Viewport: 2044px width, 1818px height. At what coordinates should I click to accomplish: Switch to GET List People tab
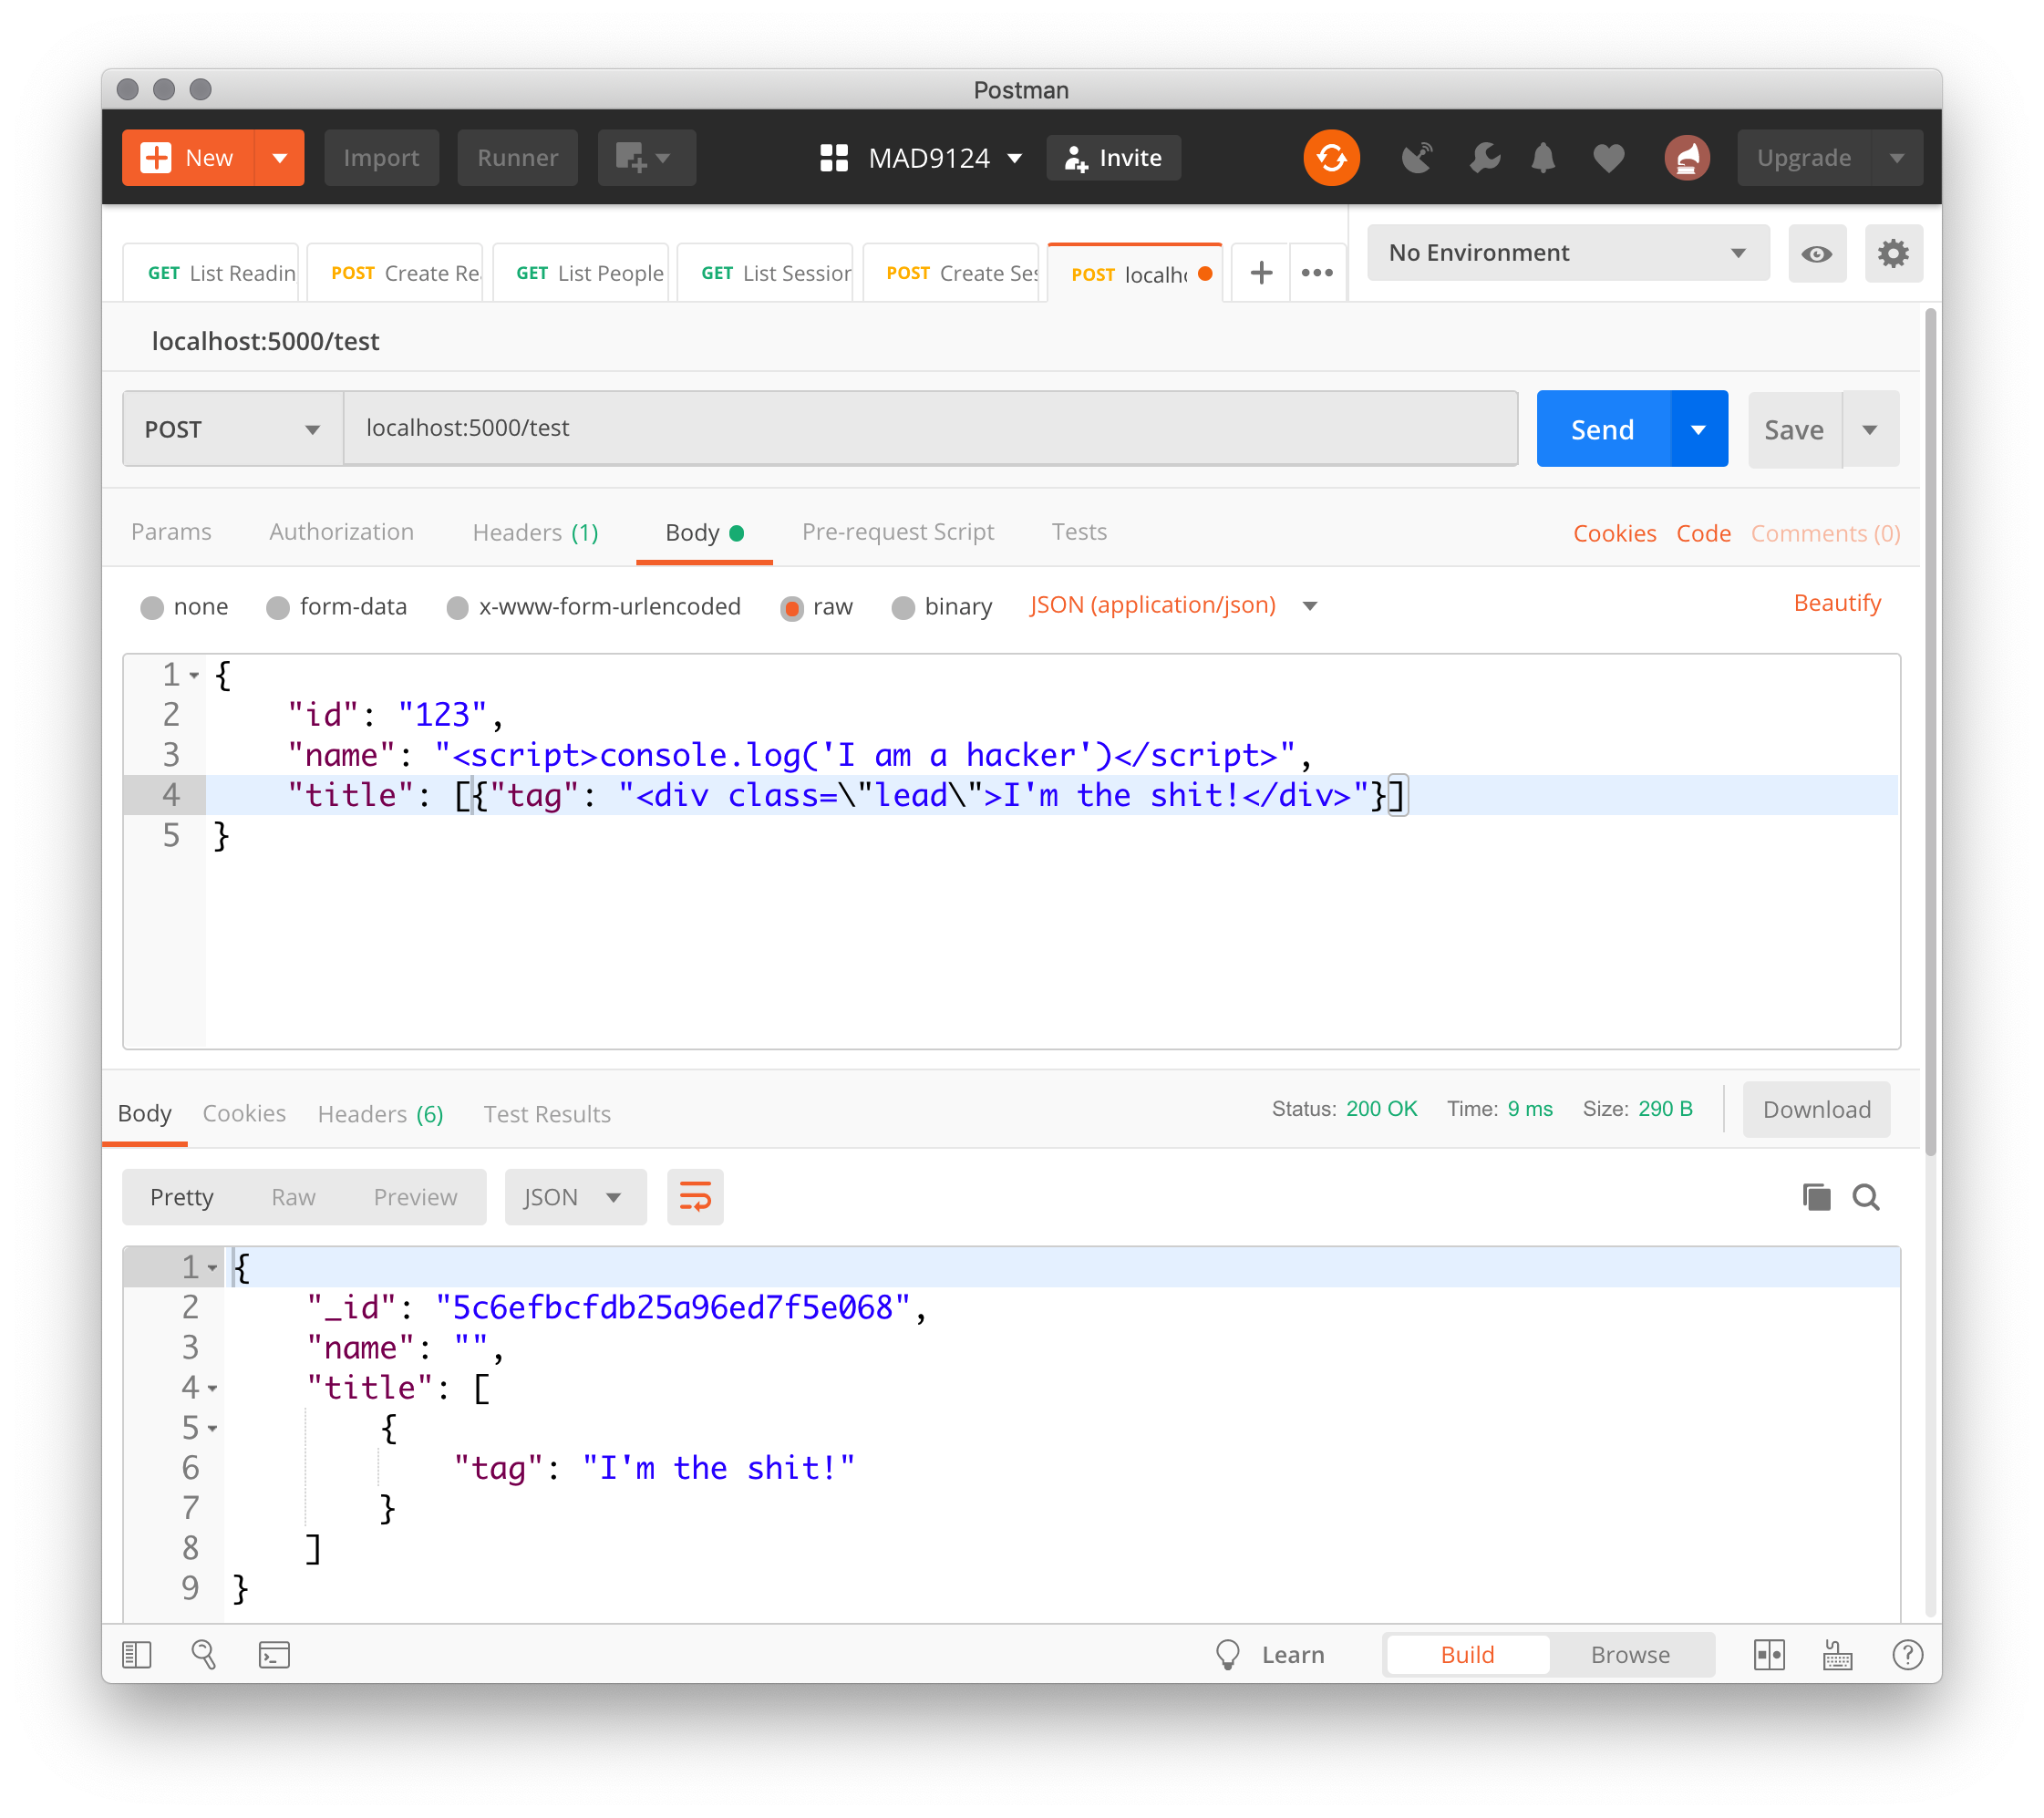581,273
